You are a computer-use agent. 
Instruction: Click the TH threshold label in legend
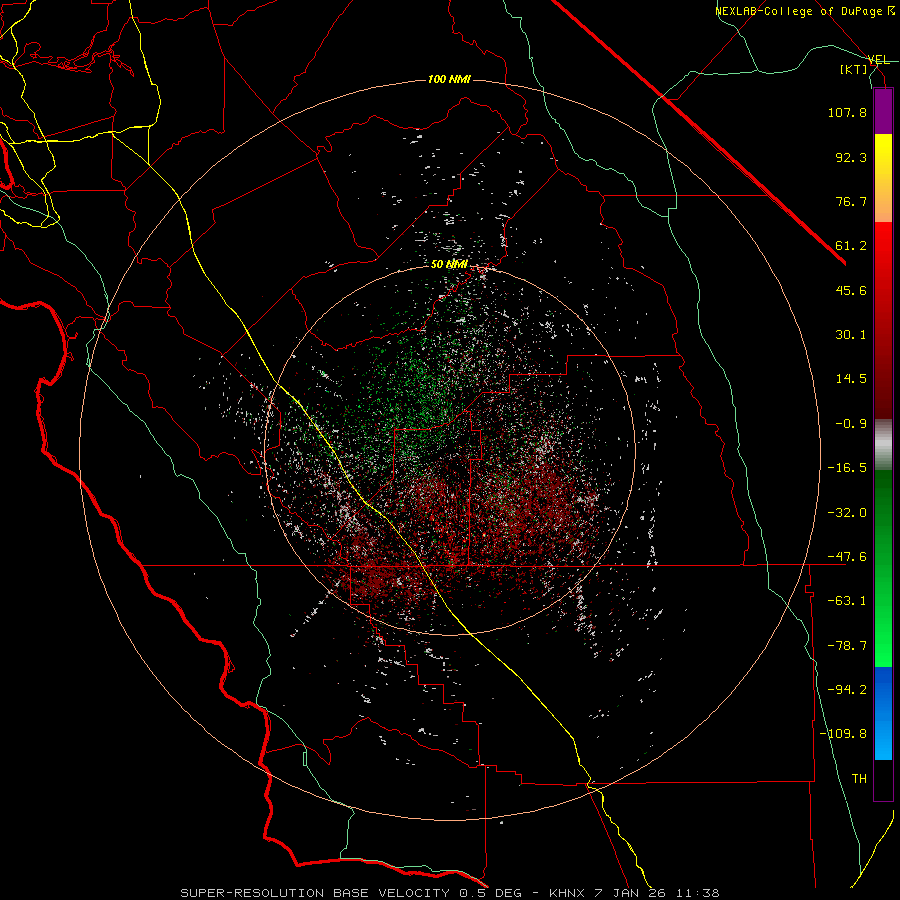coord(859,779)
